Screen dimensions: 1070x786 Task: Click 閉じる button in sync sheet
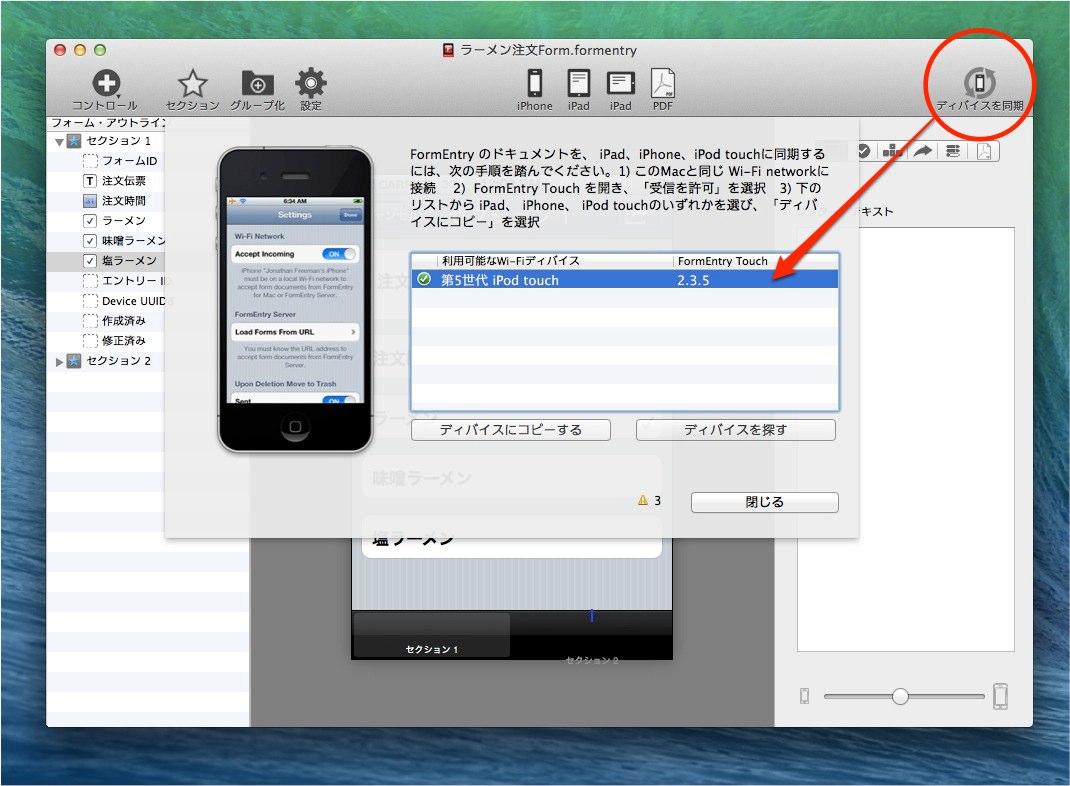(x=764, y=502)
